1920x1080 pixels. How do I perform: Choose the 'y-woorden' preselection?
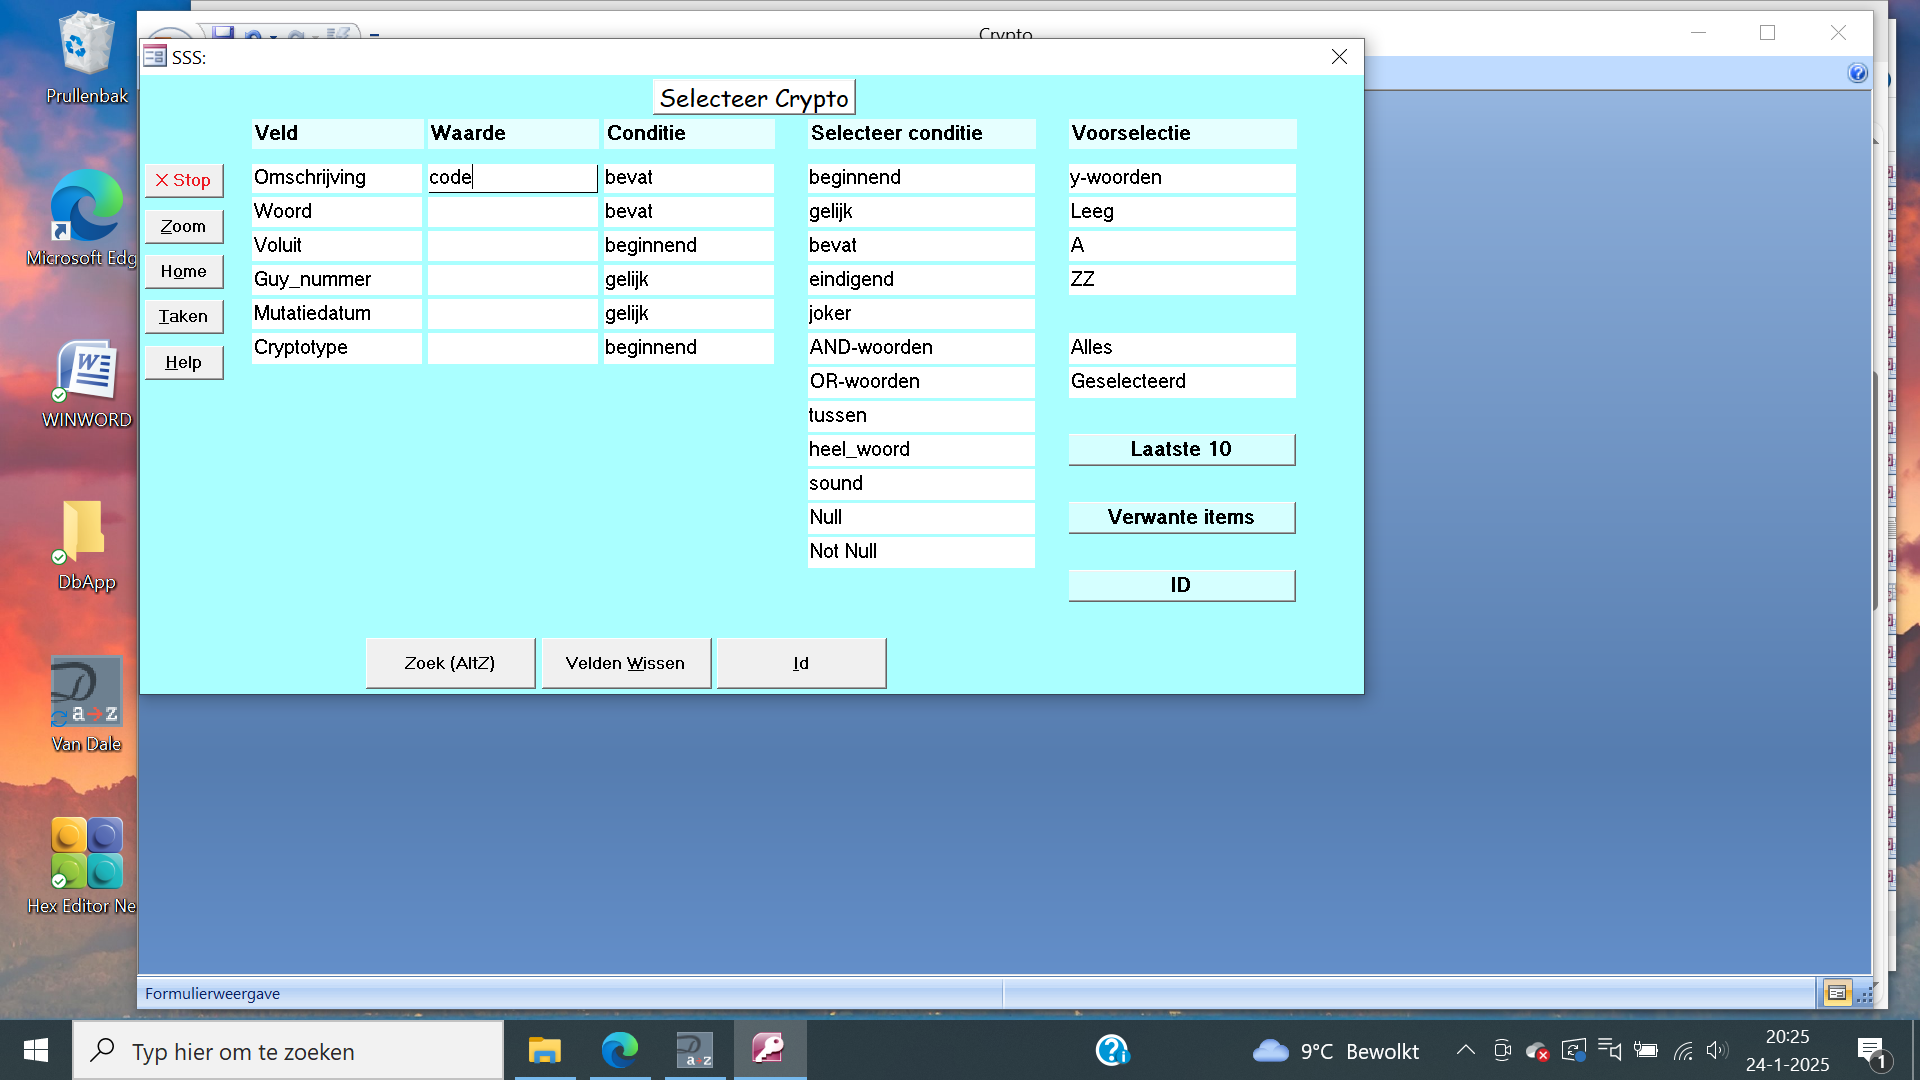pyautogui.click(x=1181, y=177)
